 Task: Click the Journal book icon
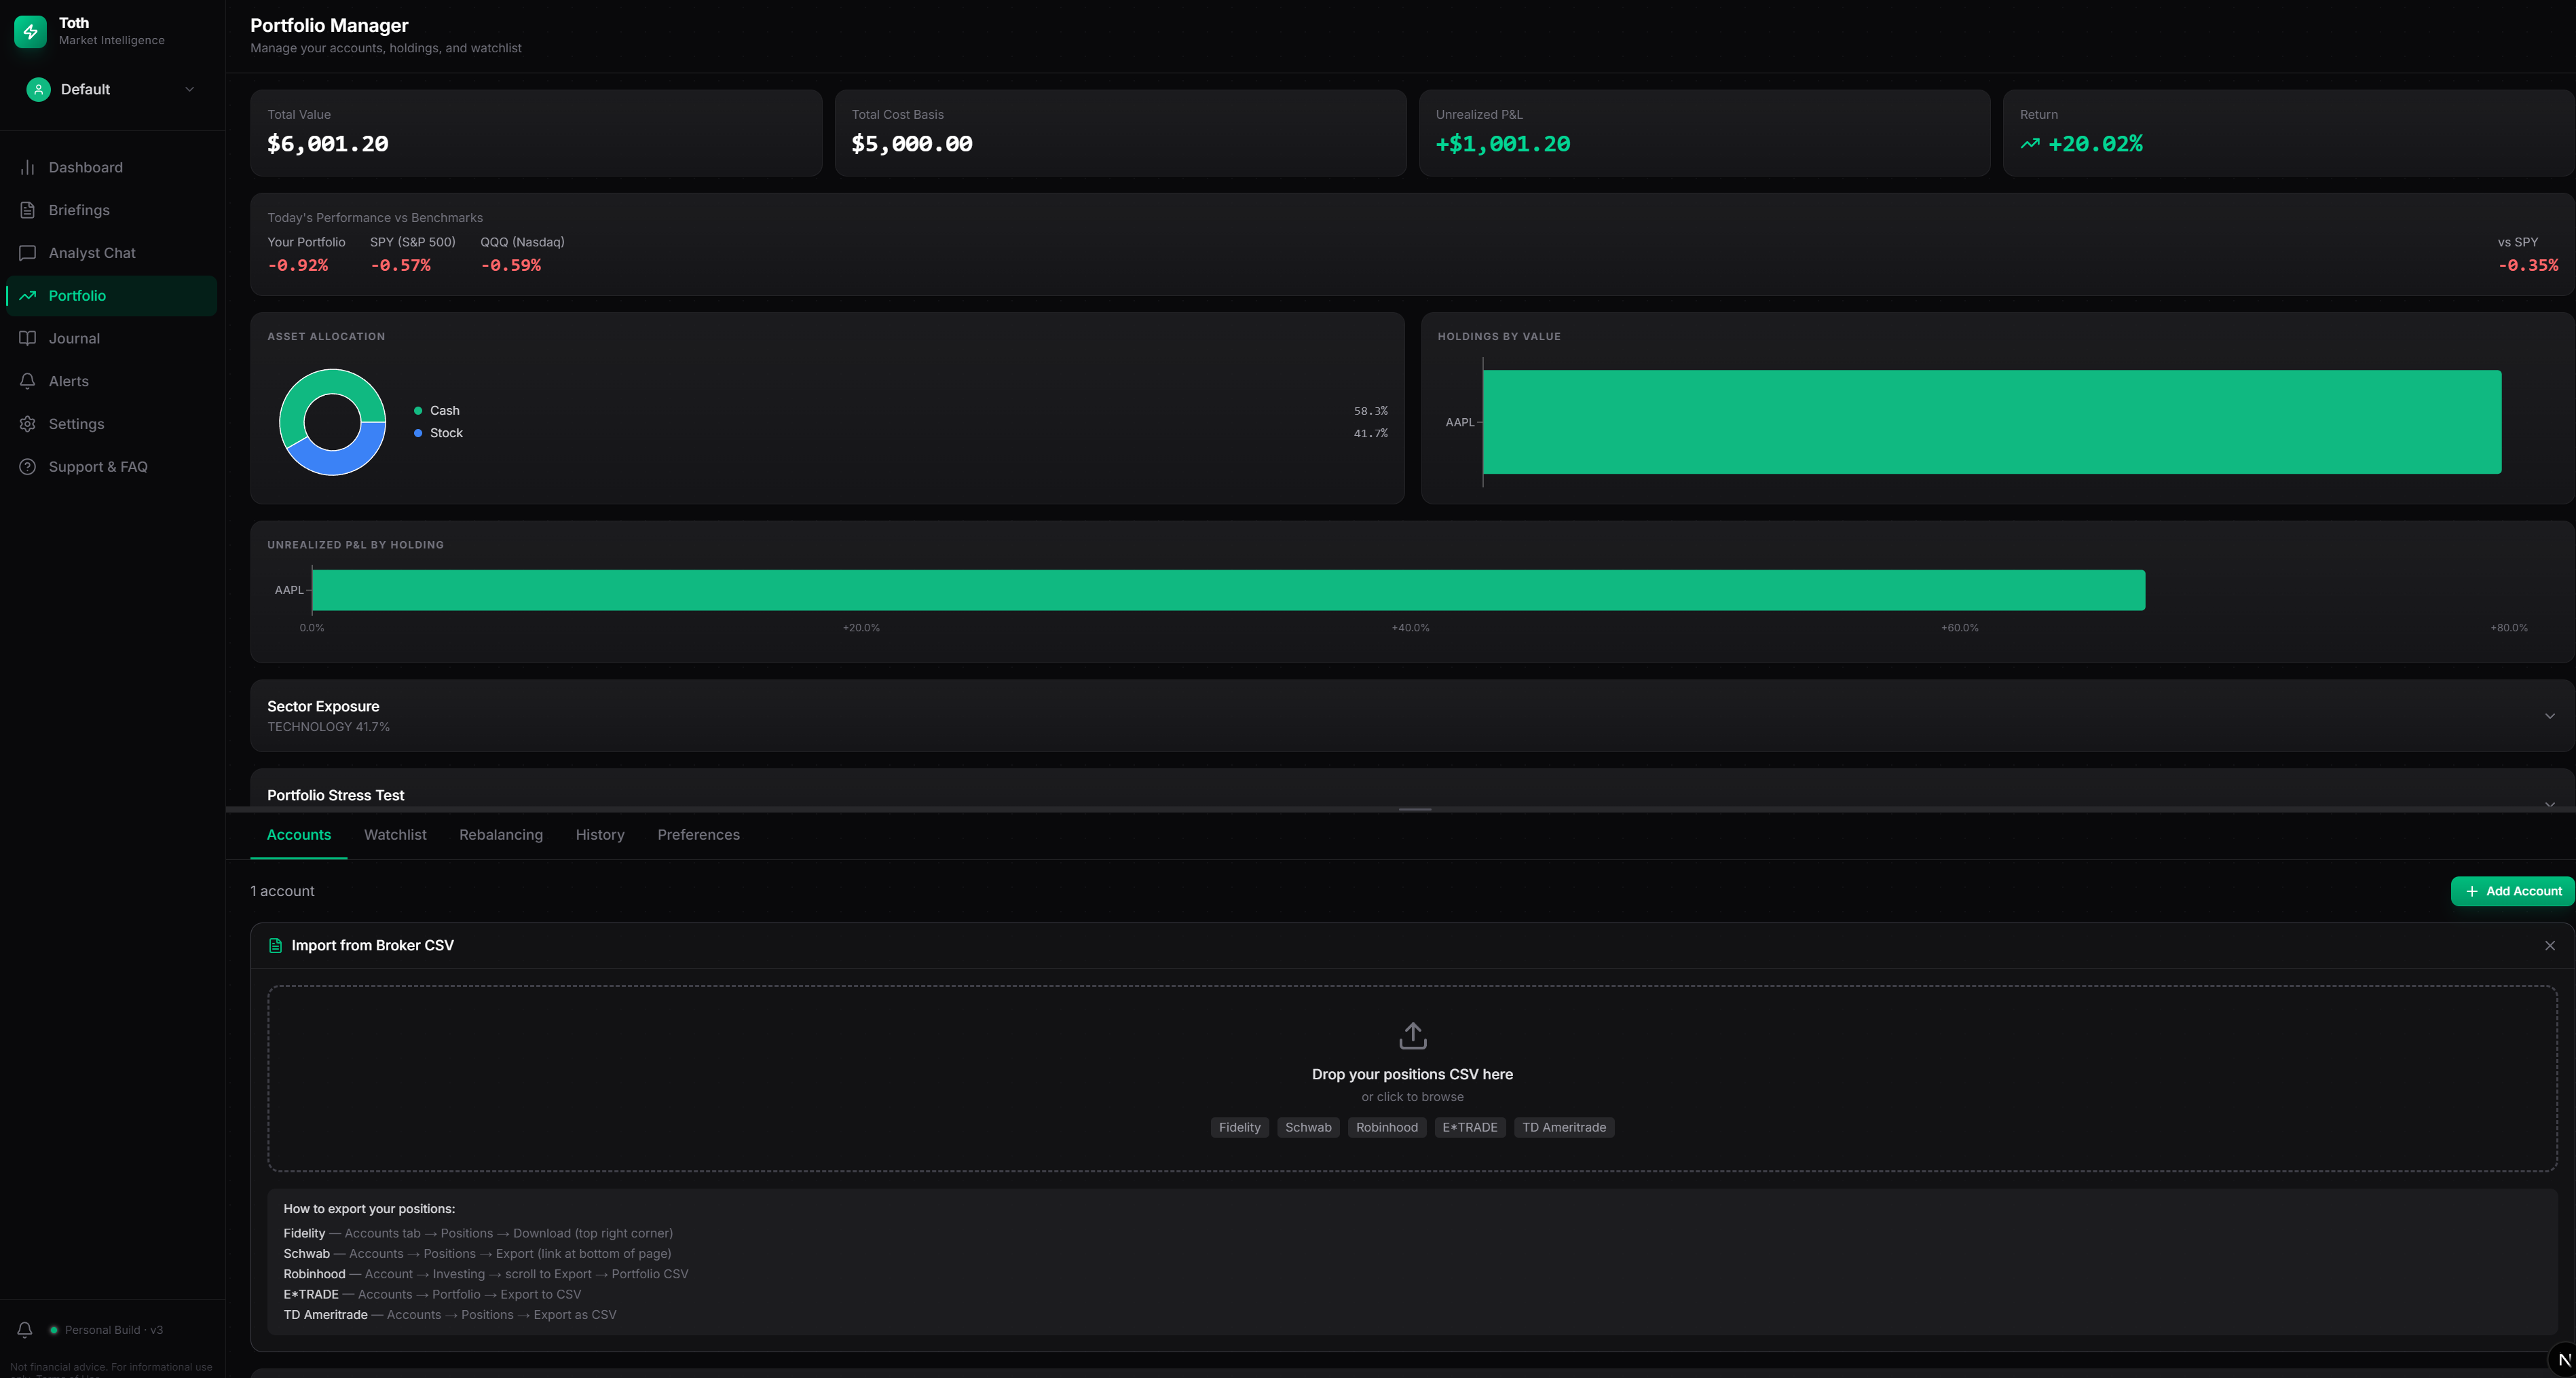[x=28, y=338]
